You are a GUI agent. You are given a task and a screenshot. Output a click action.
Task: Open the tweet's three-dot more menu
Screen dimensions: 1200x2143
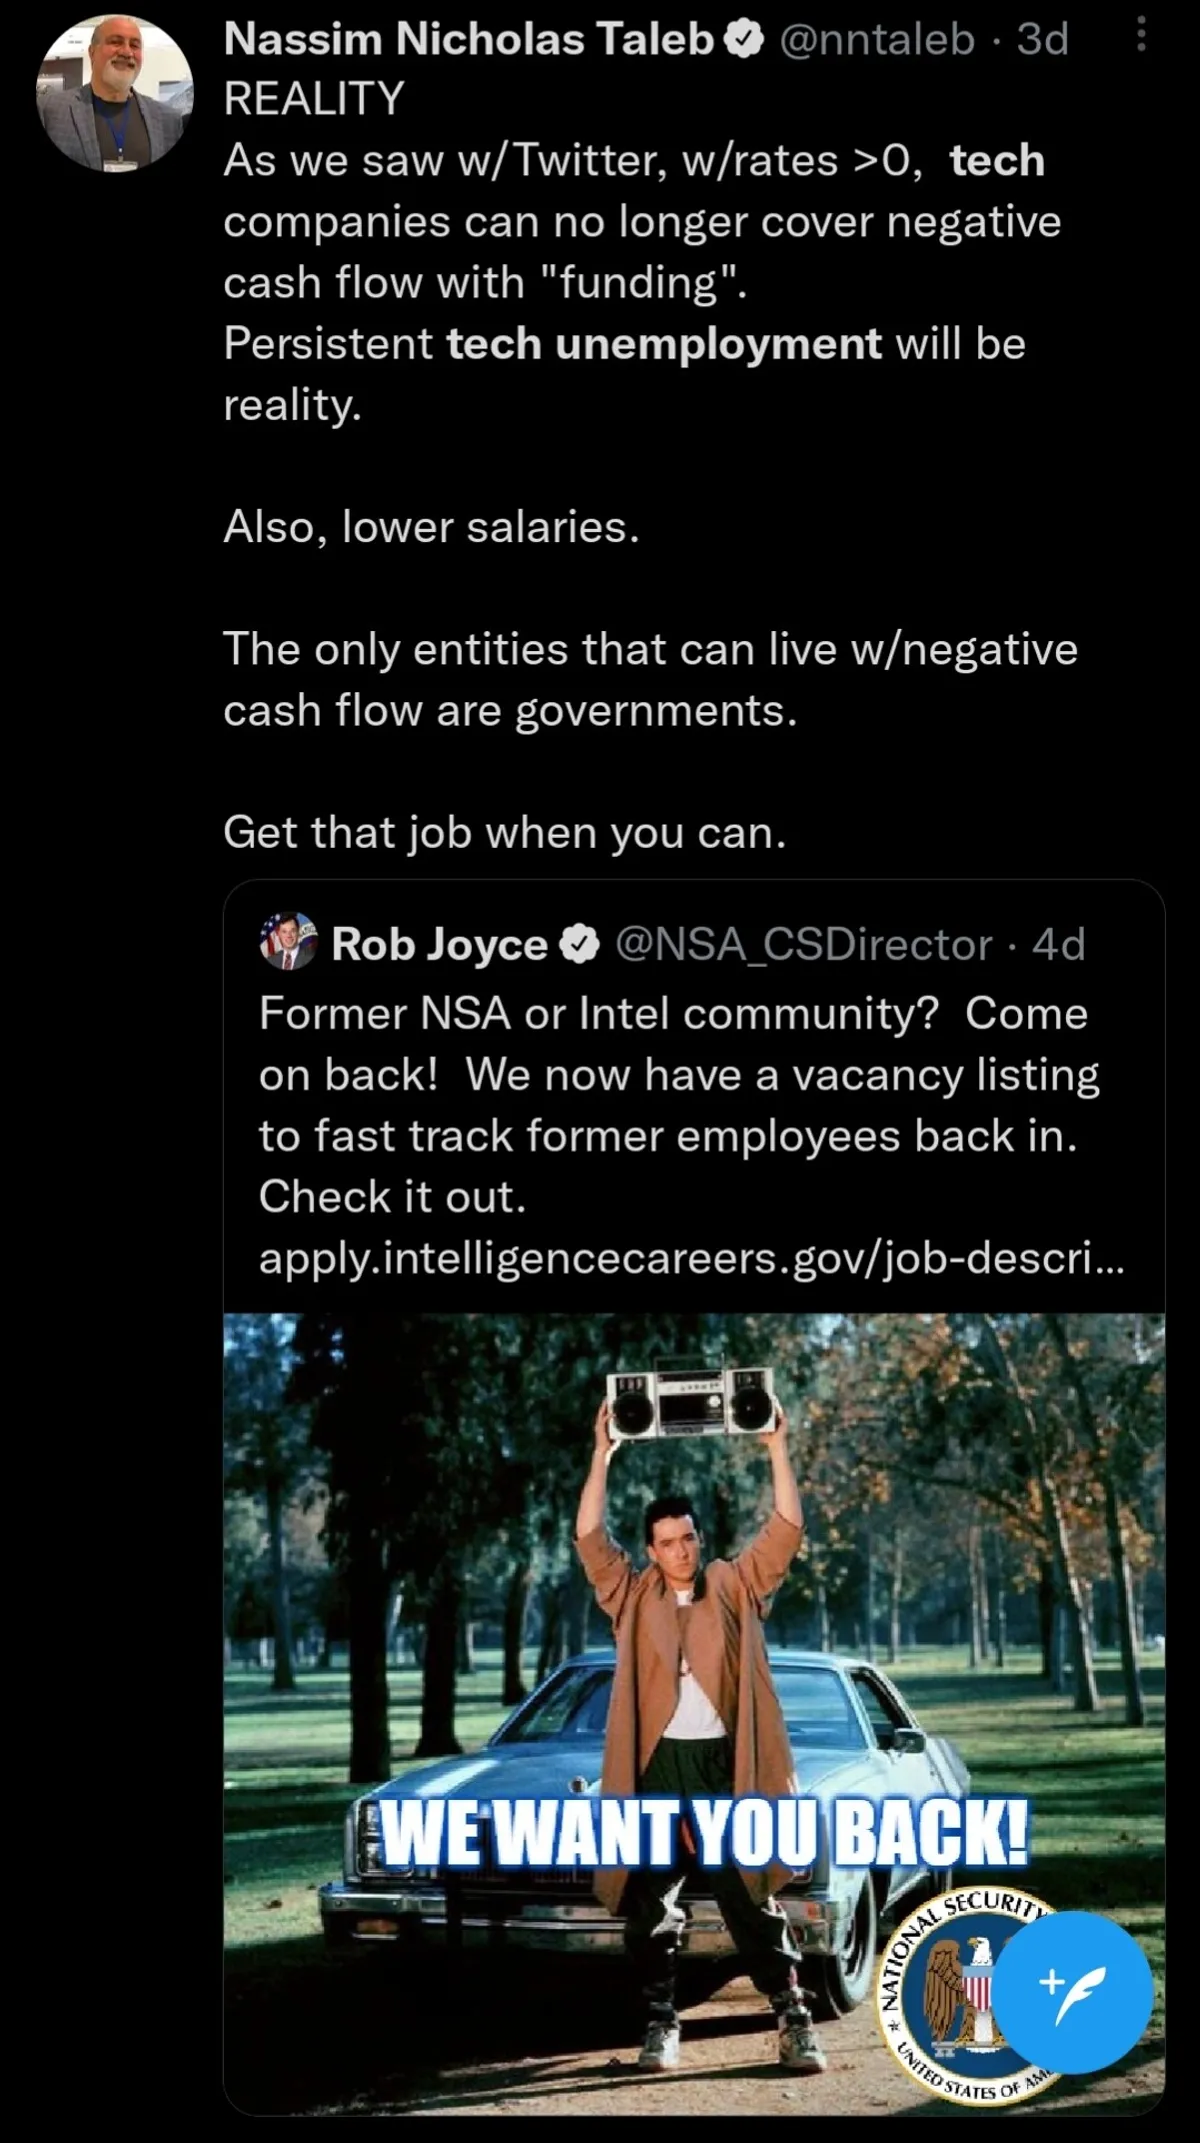tap(1142, 38)
